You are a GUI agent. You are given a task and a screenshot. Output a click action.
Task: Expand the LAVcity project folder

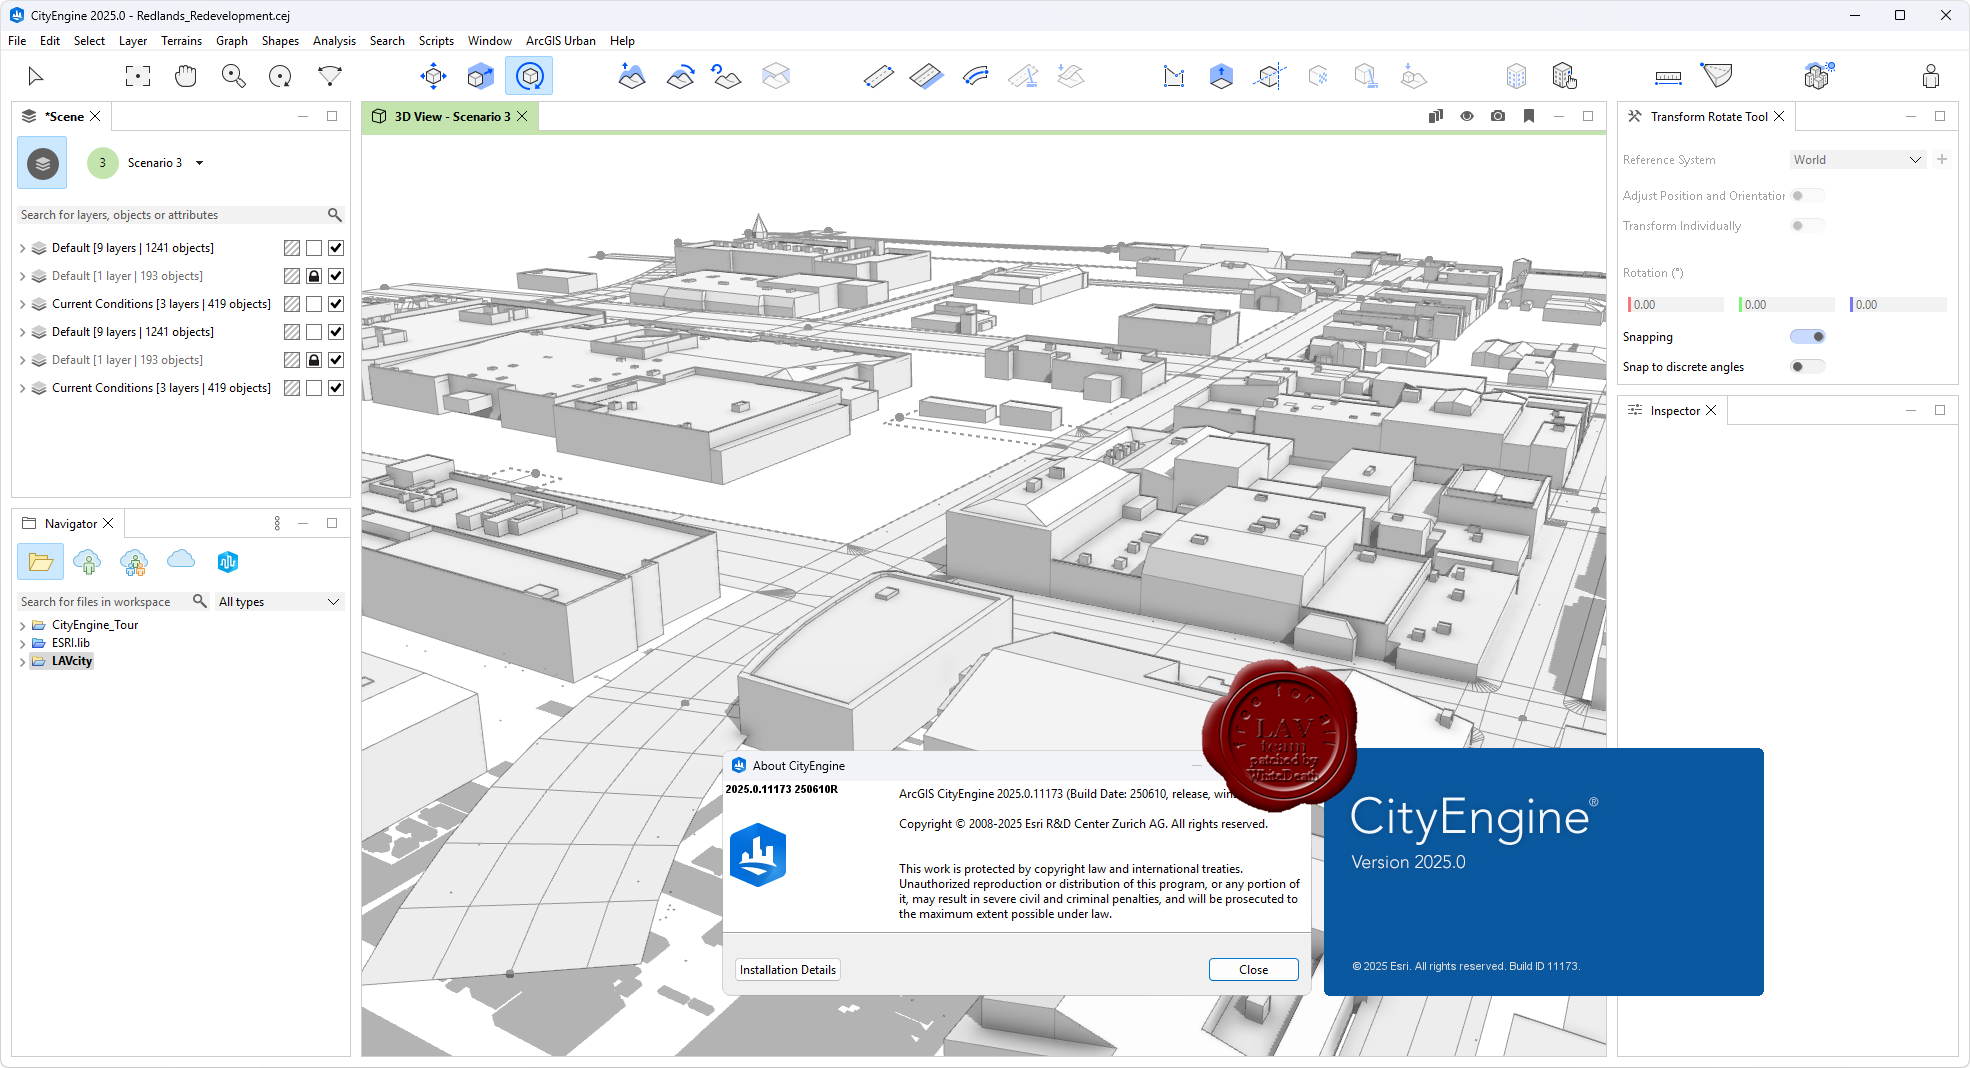point(22,661)
